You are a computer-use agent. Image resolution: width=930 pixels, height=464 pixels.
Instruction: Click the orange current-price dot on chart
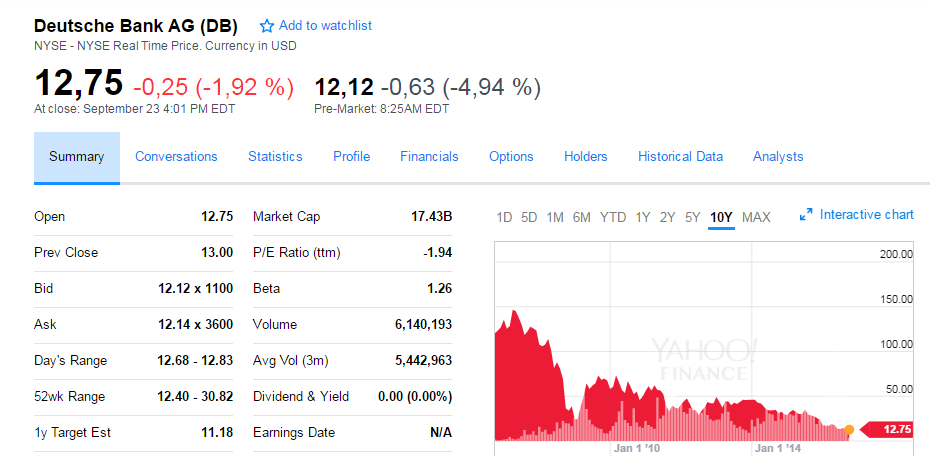849,430
